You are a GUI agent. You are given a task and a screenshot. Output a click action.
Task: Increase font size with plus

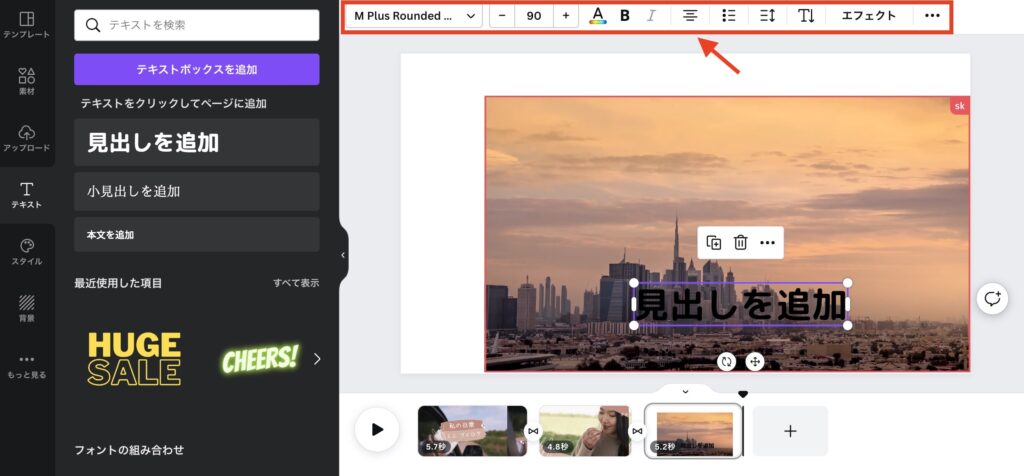coord(566,16)
